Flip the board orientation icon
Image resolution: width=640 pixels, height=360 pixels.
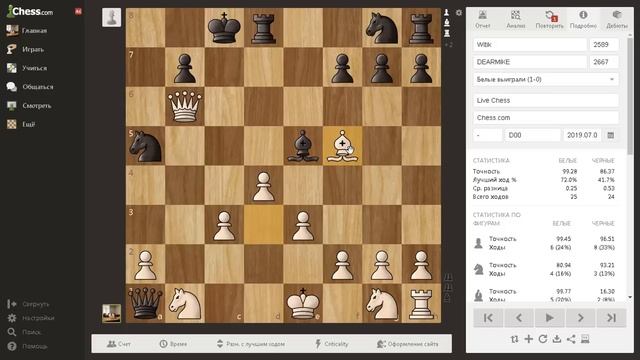click(x=514, y=339)
